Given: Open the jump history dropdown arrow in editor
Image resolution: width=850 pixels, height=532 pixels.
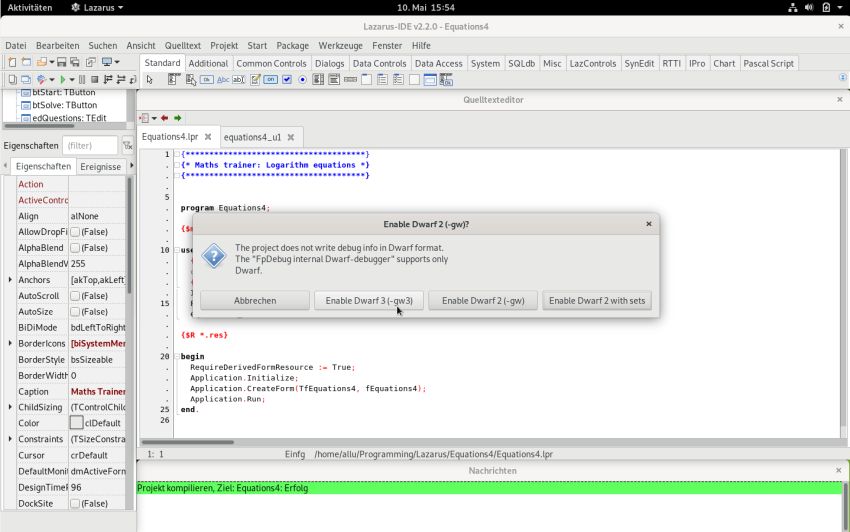Looking at the screenshot, I should pos(154,118).
